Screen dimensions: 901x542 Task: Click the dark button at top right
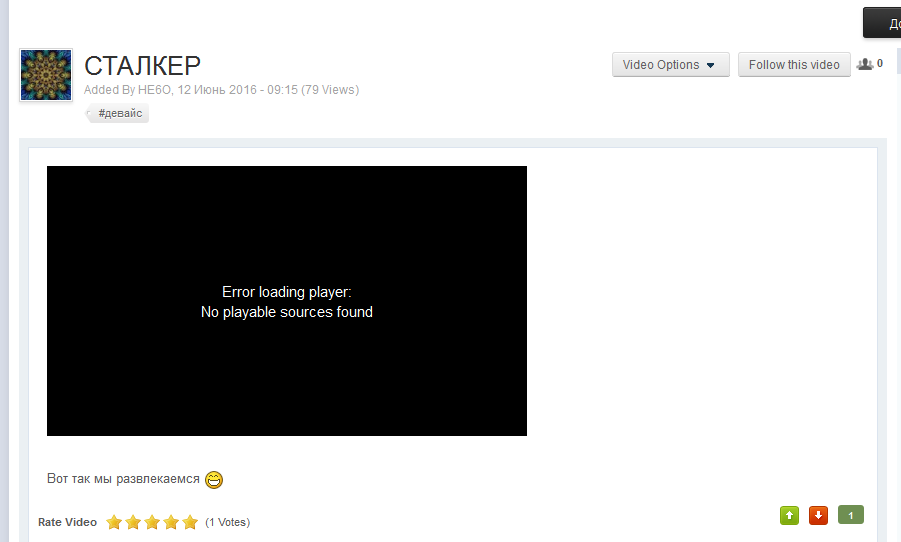click(x=882, y=23)
